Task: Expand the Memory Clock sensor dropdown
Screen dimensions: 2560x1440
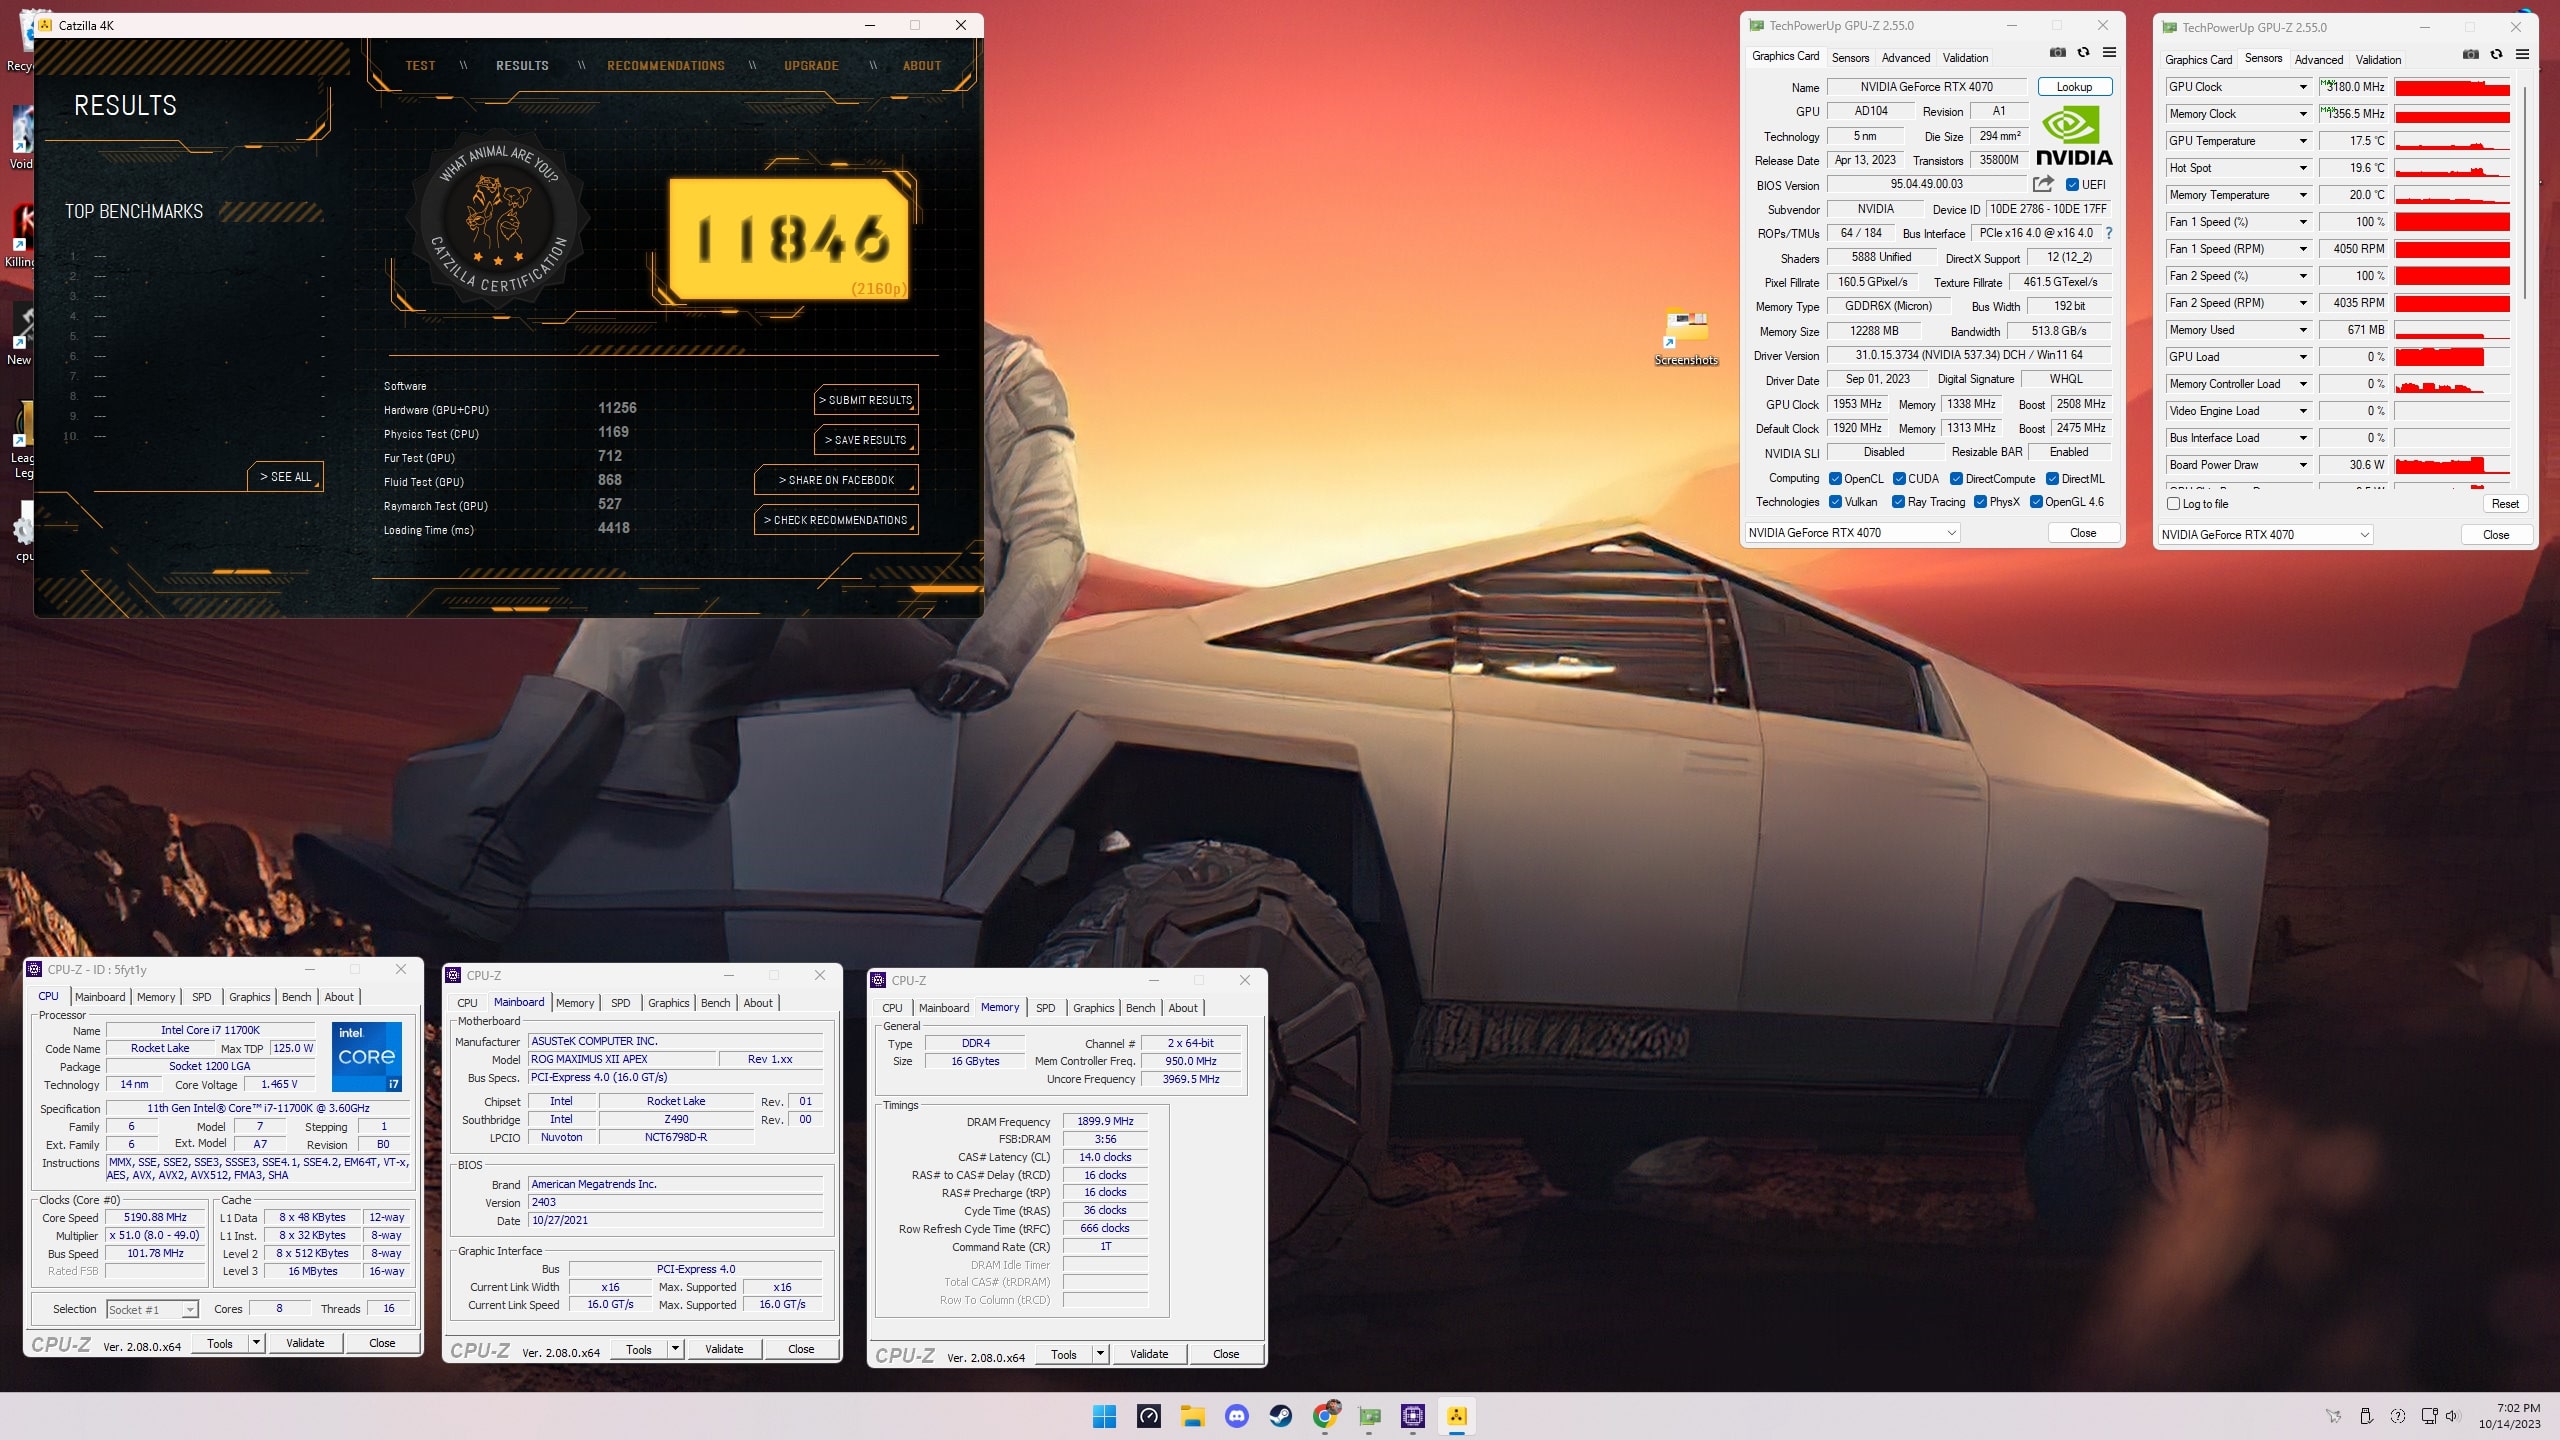Action: pyautogui.click(x=2303, y=114)
